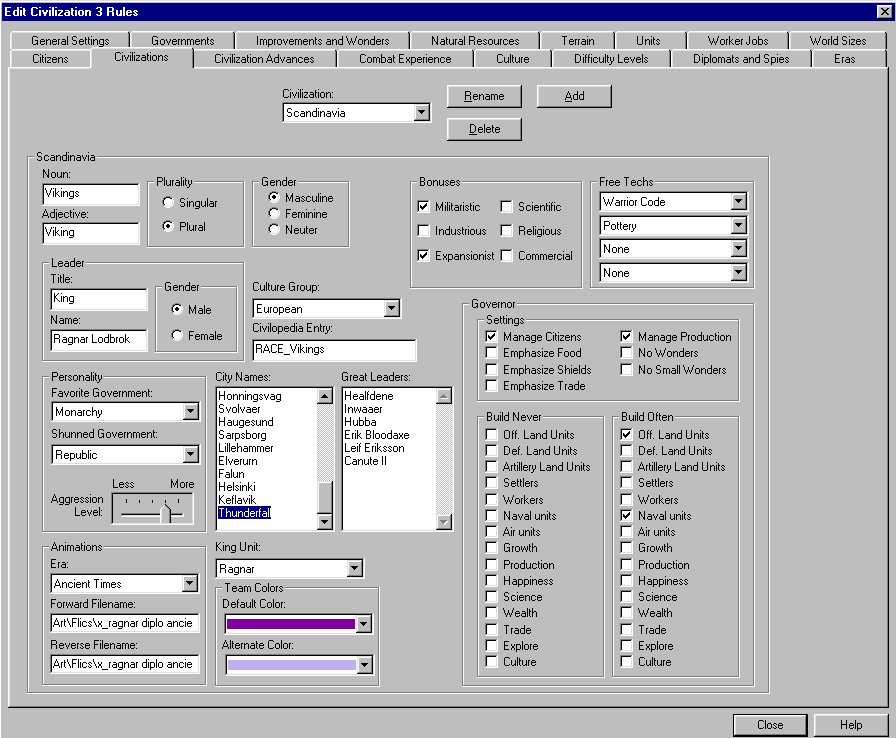
Task: Open the Difficulty Levels tab
Action: 611,59
